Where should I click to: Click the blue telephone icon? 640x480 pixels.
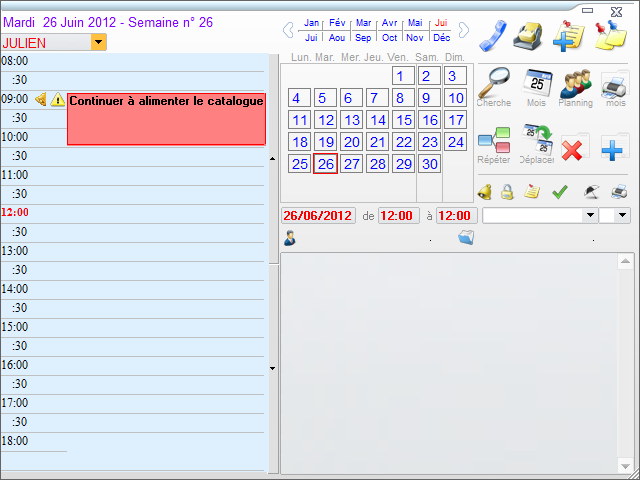pyautogui.click(x=493, y=35)
